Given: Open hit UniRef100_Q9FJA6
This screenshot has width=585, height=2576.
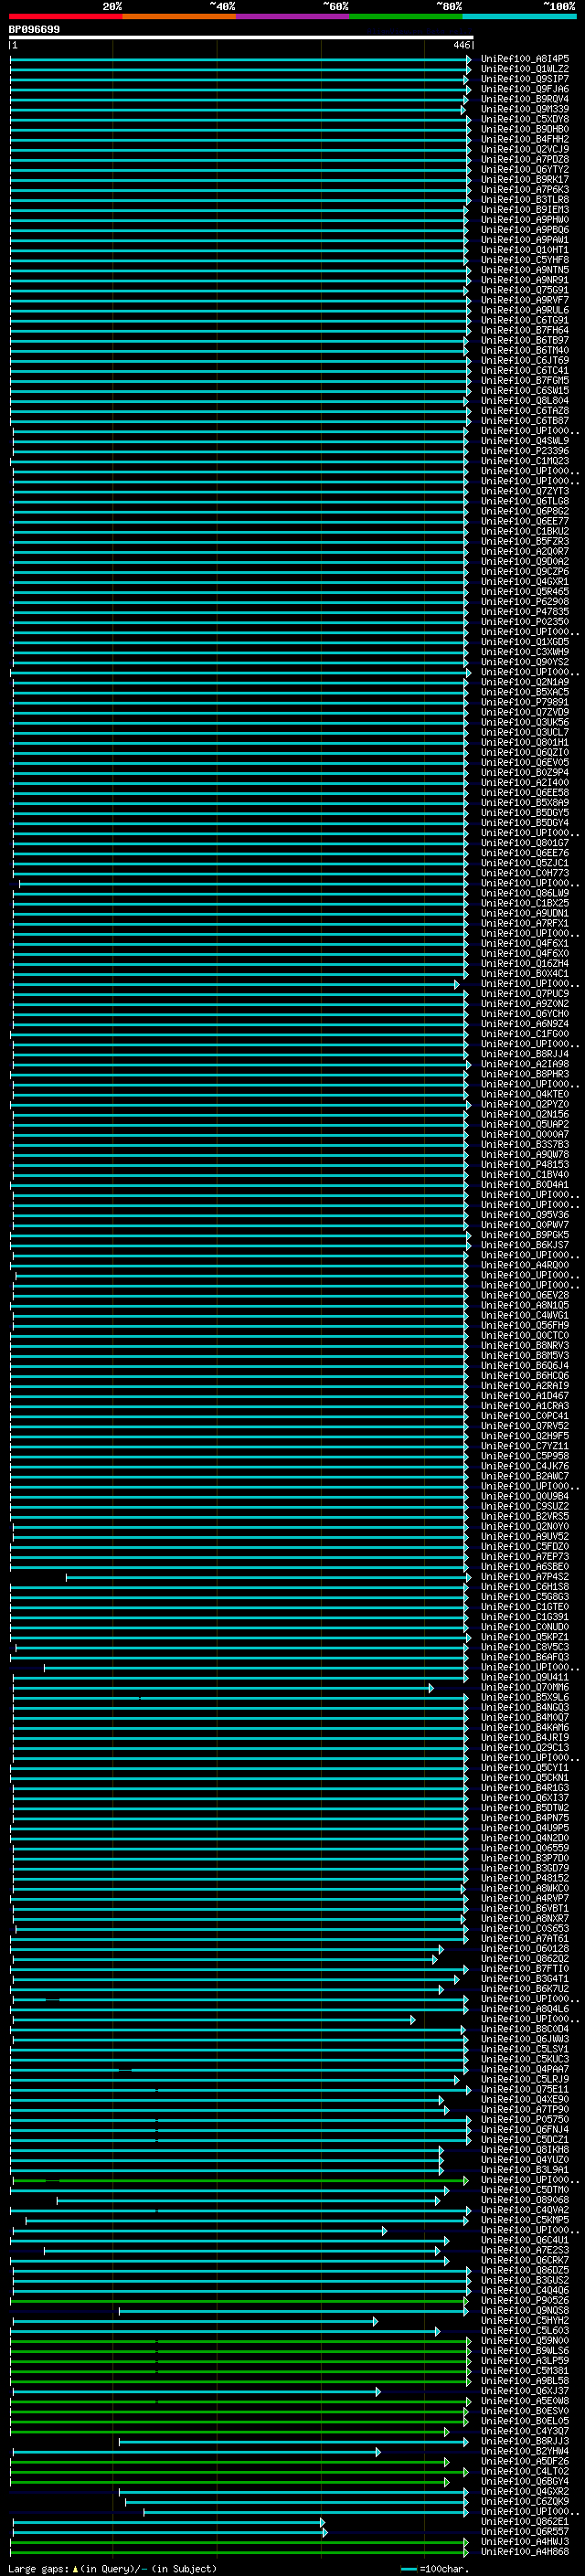Looking at the screenshot, I should [525, 89].
